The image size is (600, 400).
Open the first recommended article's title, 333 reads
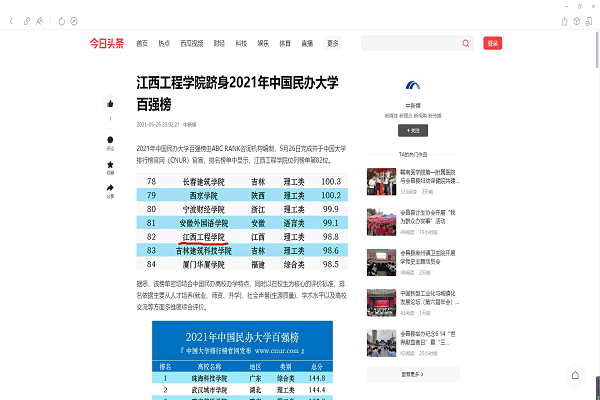click(429, 176)
